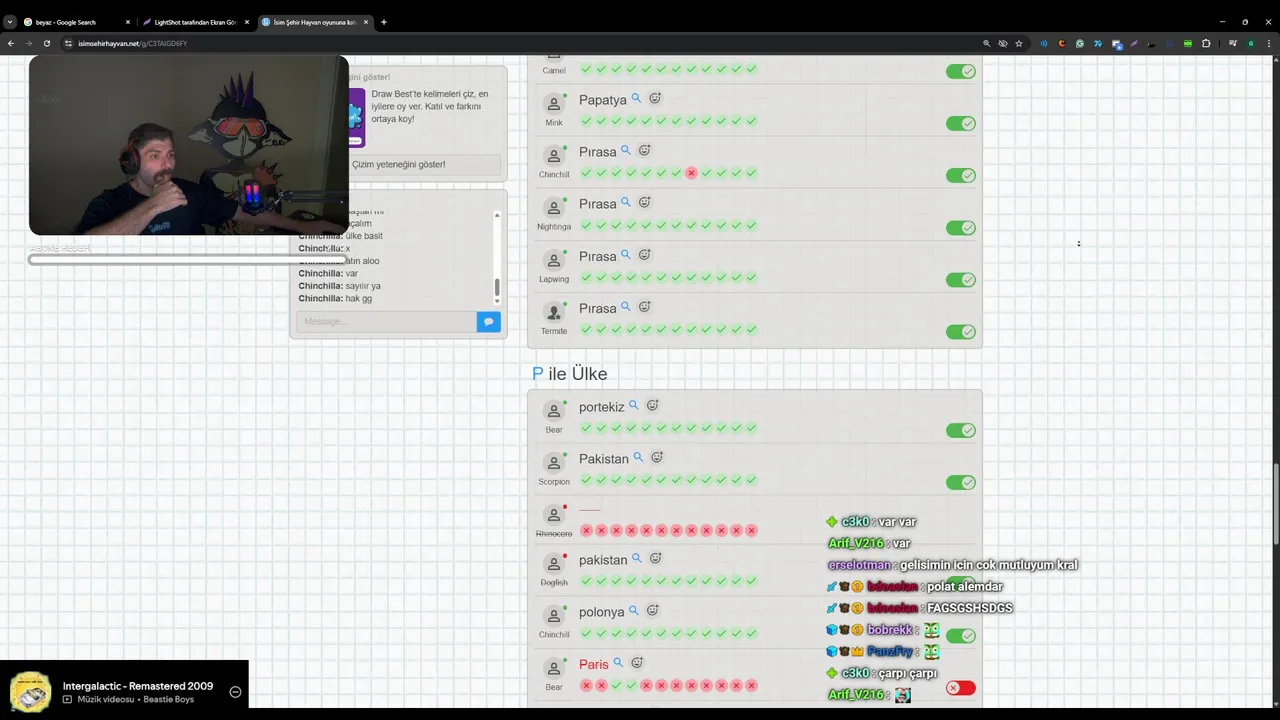React with emoji to Termite's Pırasa
1280x720 pixels.
click(645, 306)
